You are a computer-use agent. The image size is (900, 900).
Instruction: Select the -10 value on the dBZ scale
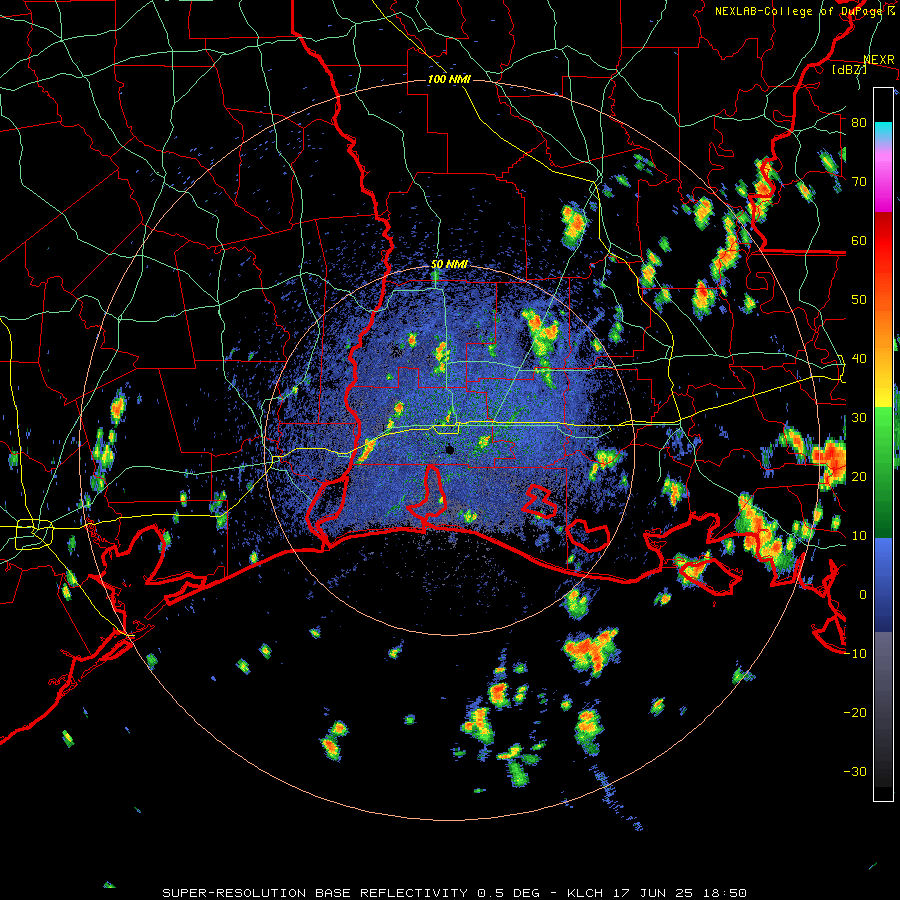coord(855,654)
